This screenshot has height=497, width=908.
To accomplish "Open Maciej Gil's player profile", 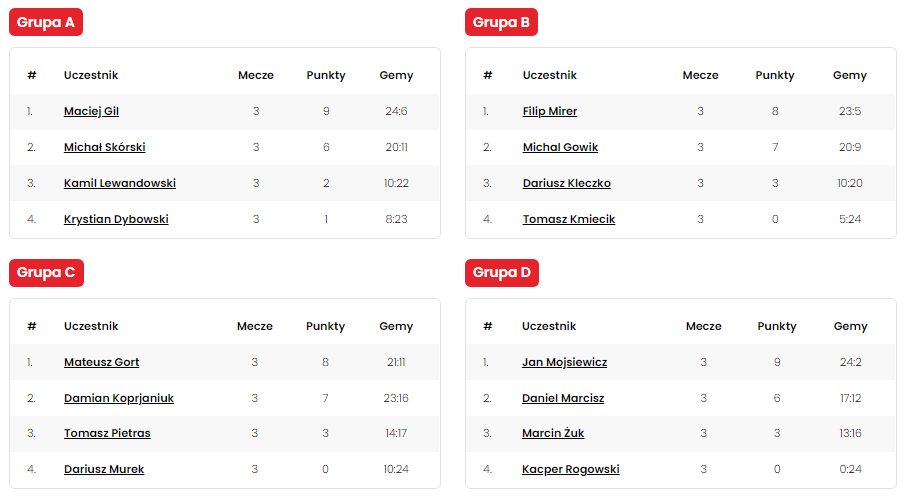I will (x=91, y=111).
